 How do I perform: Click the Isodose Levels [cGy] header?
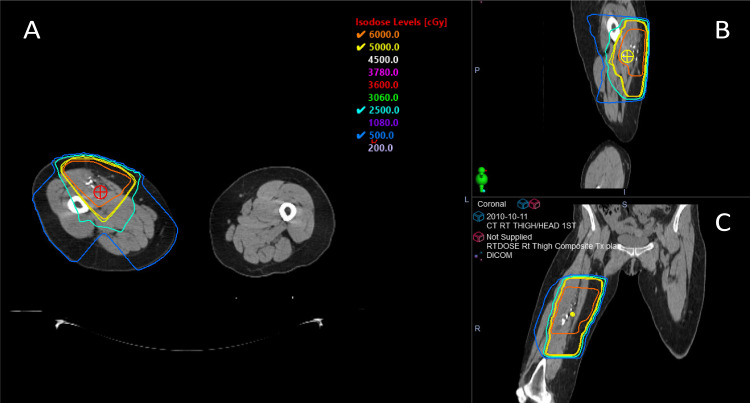point(401,22)
